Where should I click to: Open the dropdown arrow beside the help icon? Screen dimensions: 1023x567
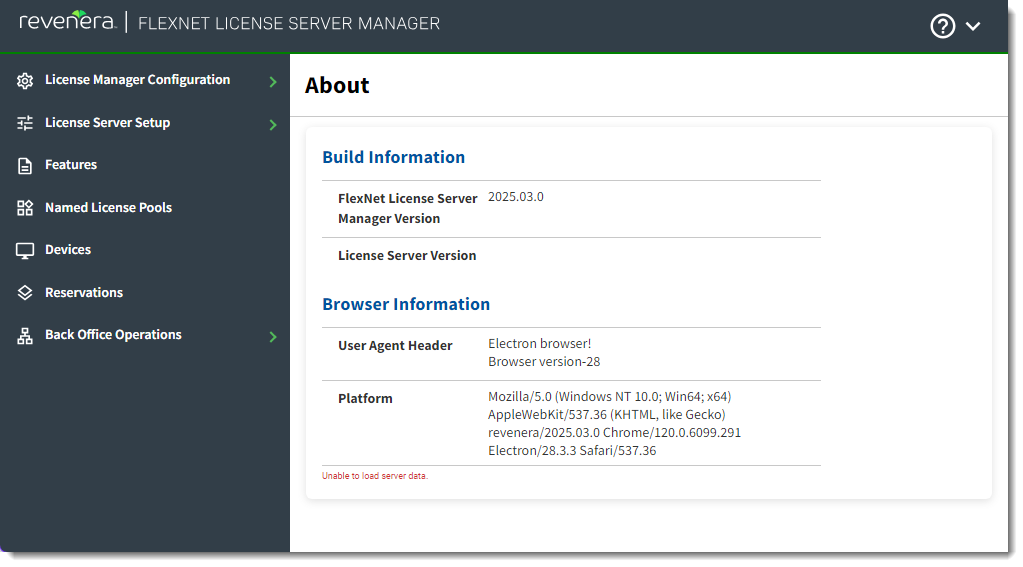972,27
